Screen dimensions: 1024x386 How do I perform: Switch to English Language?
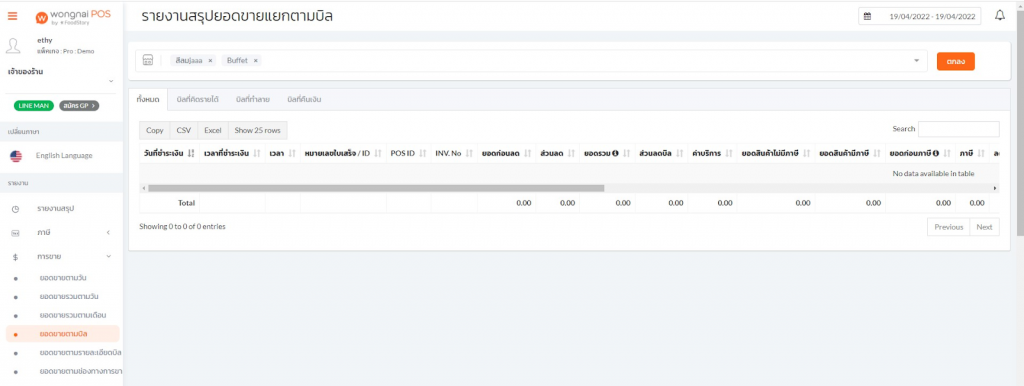pos(64,156)
